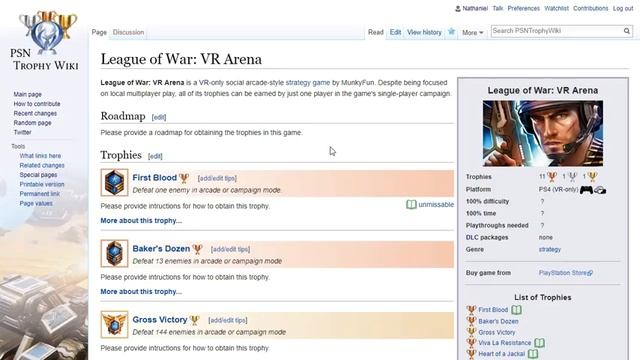Click trophy icon before Gross Victory in list
The height and width of the screenshot is (360, 640).
pyautogui.click(x=471, y=332)
